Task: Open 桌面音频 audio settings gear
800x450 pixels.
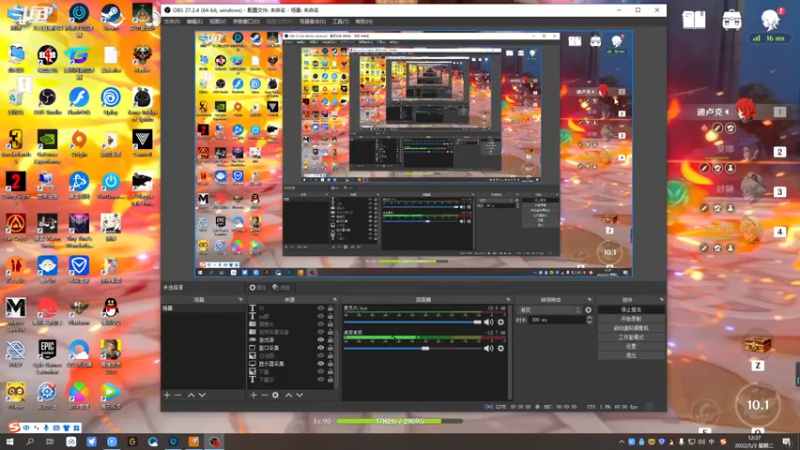Action: pos(501,348)
